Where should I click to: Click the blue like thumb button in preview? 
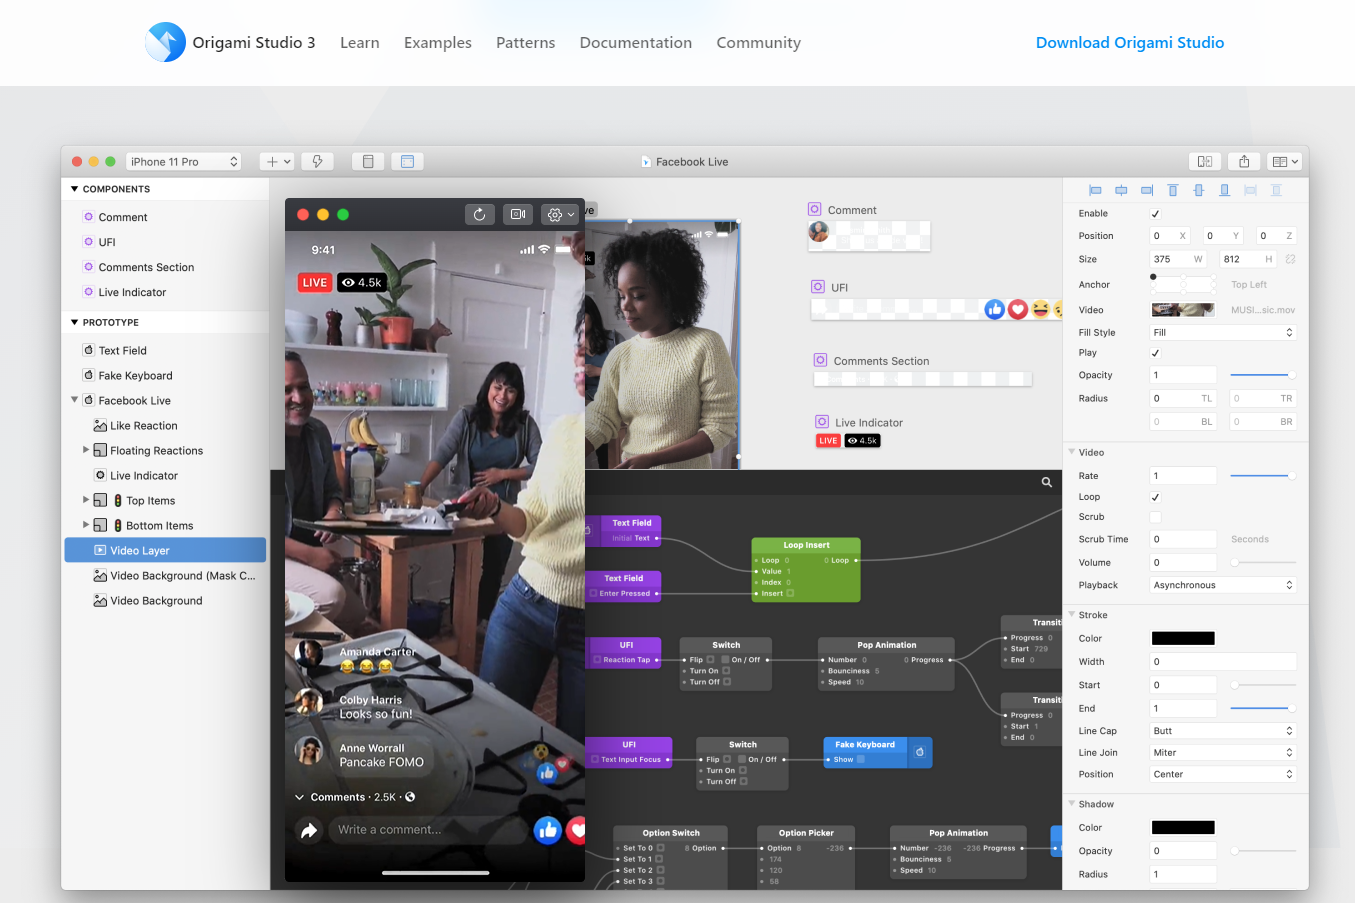coord(547,830)
